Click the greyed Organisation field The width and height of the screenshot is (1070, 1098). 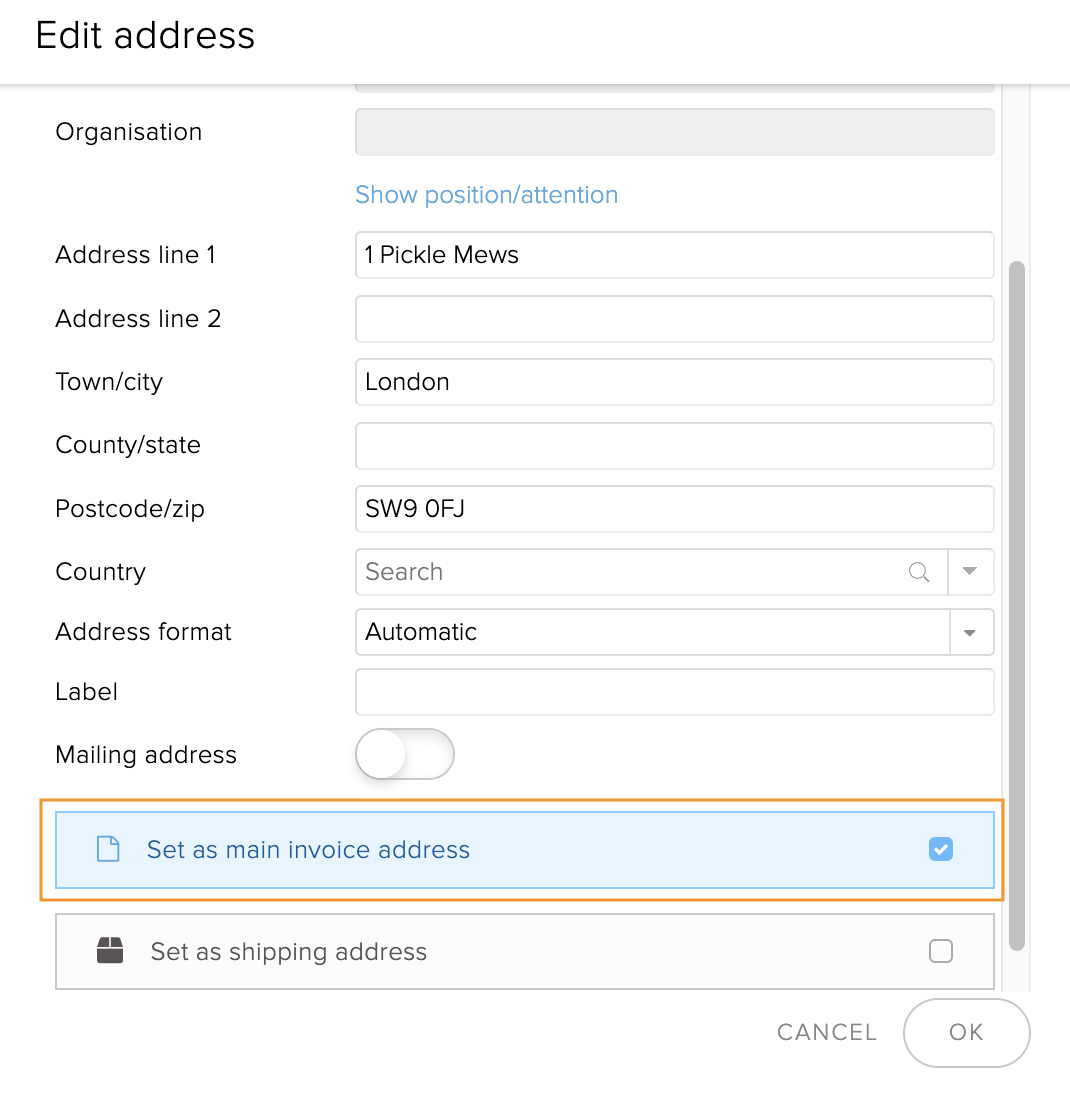(x=674, y=132)
